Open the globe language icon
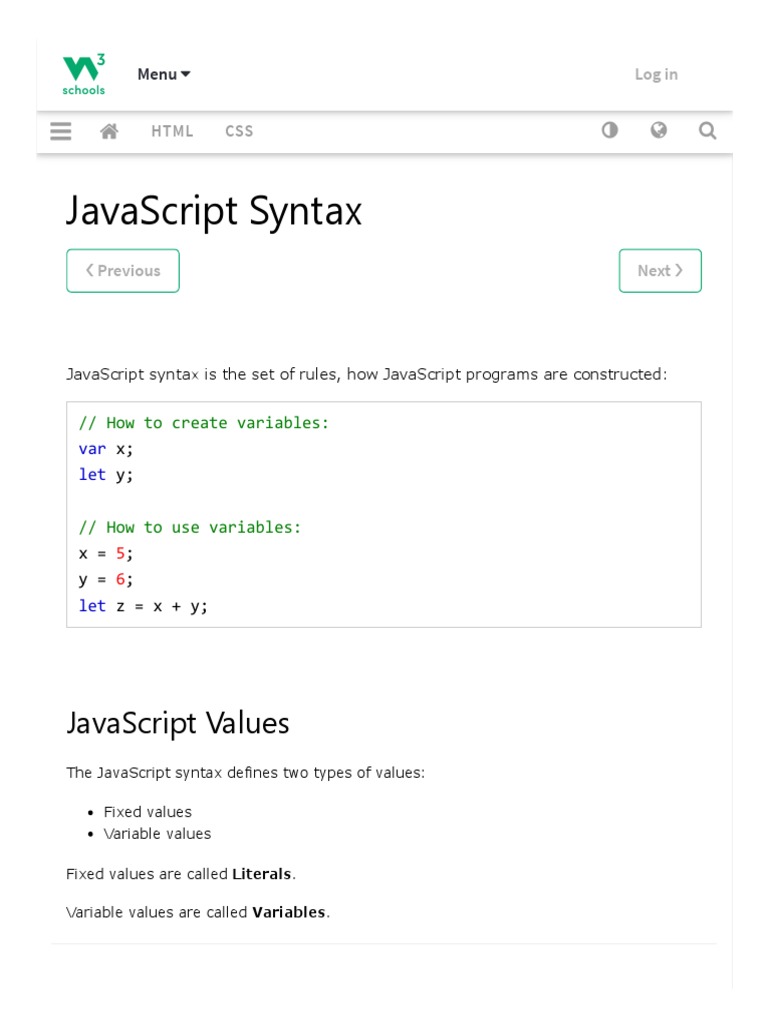 [x=658, y=130]
